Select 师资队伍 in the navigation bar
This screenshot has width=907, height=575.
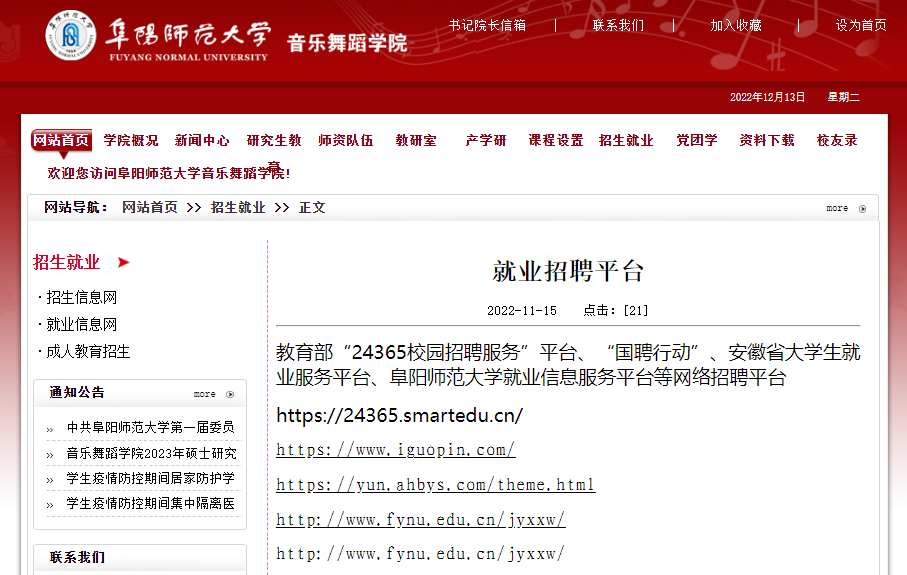(x=345, y=141)
